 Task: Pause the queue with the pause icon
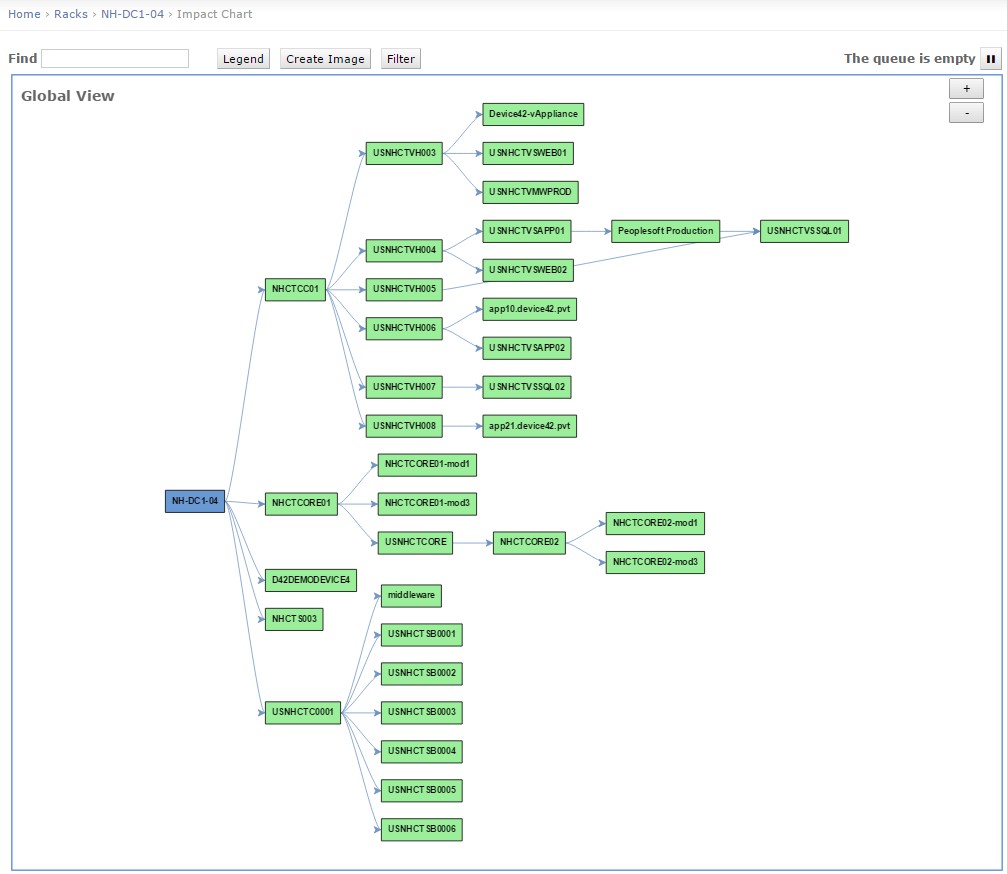point(990,59)
